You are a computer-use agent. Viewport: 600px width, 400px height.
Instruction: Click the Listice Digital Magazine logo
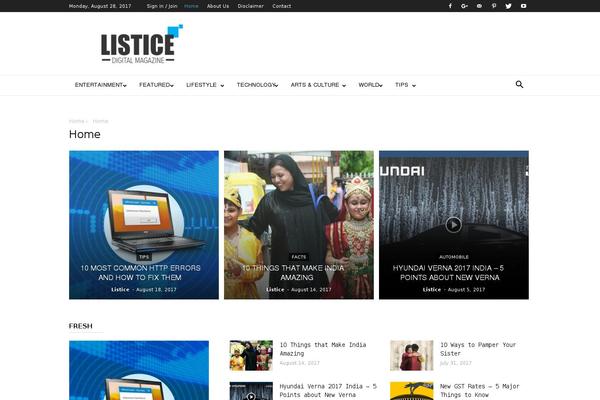coord(141,44)
